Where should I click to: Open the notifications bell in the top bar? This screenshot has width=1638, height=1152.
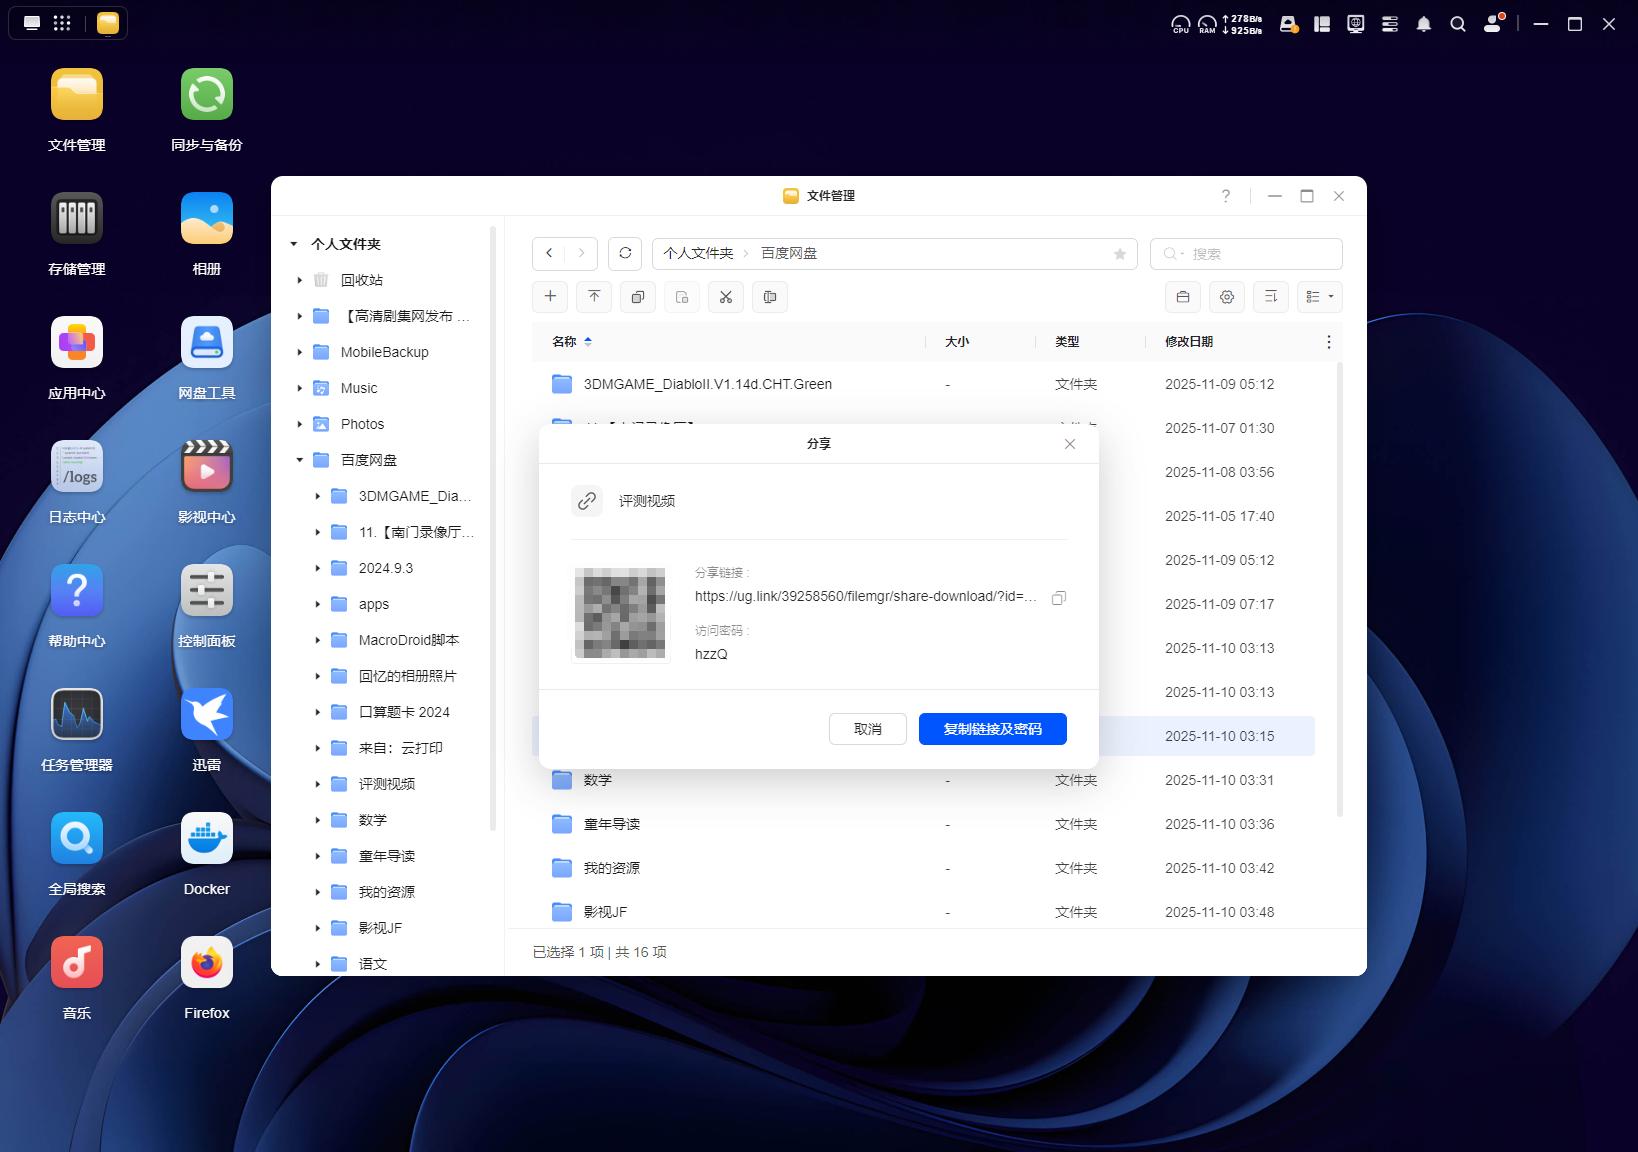[x=1424, y=24]
